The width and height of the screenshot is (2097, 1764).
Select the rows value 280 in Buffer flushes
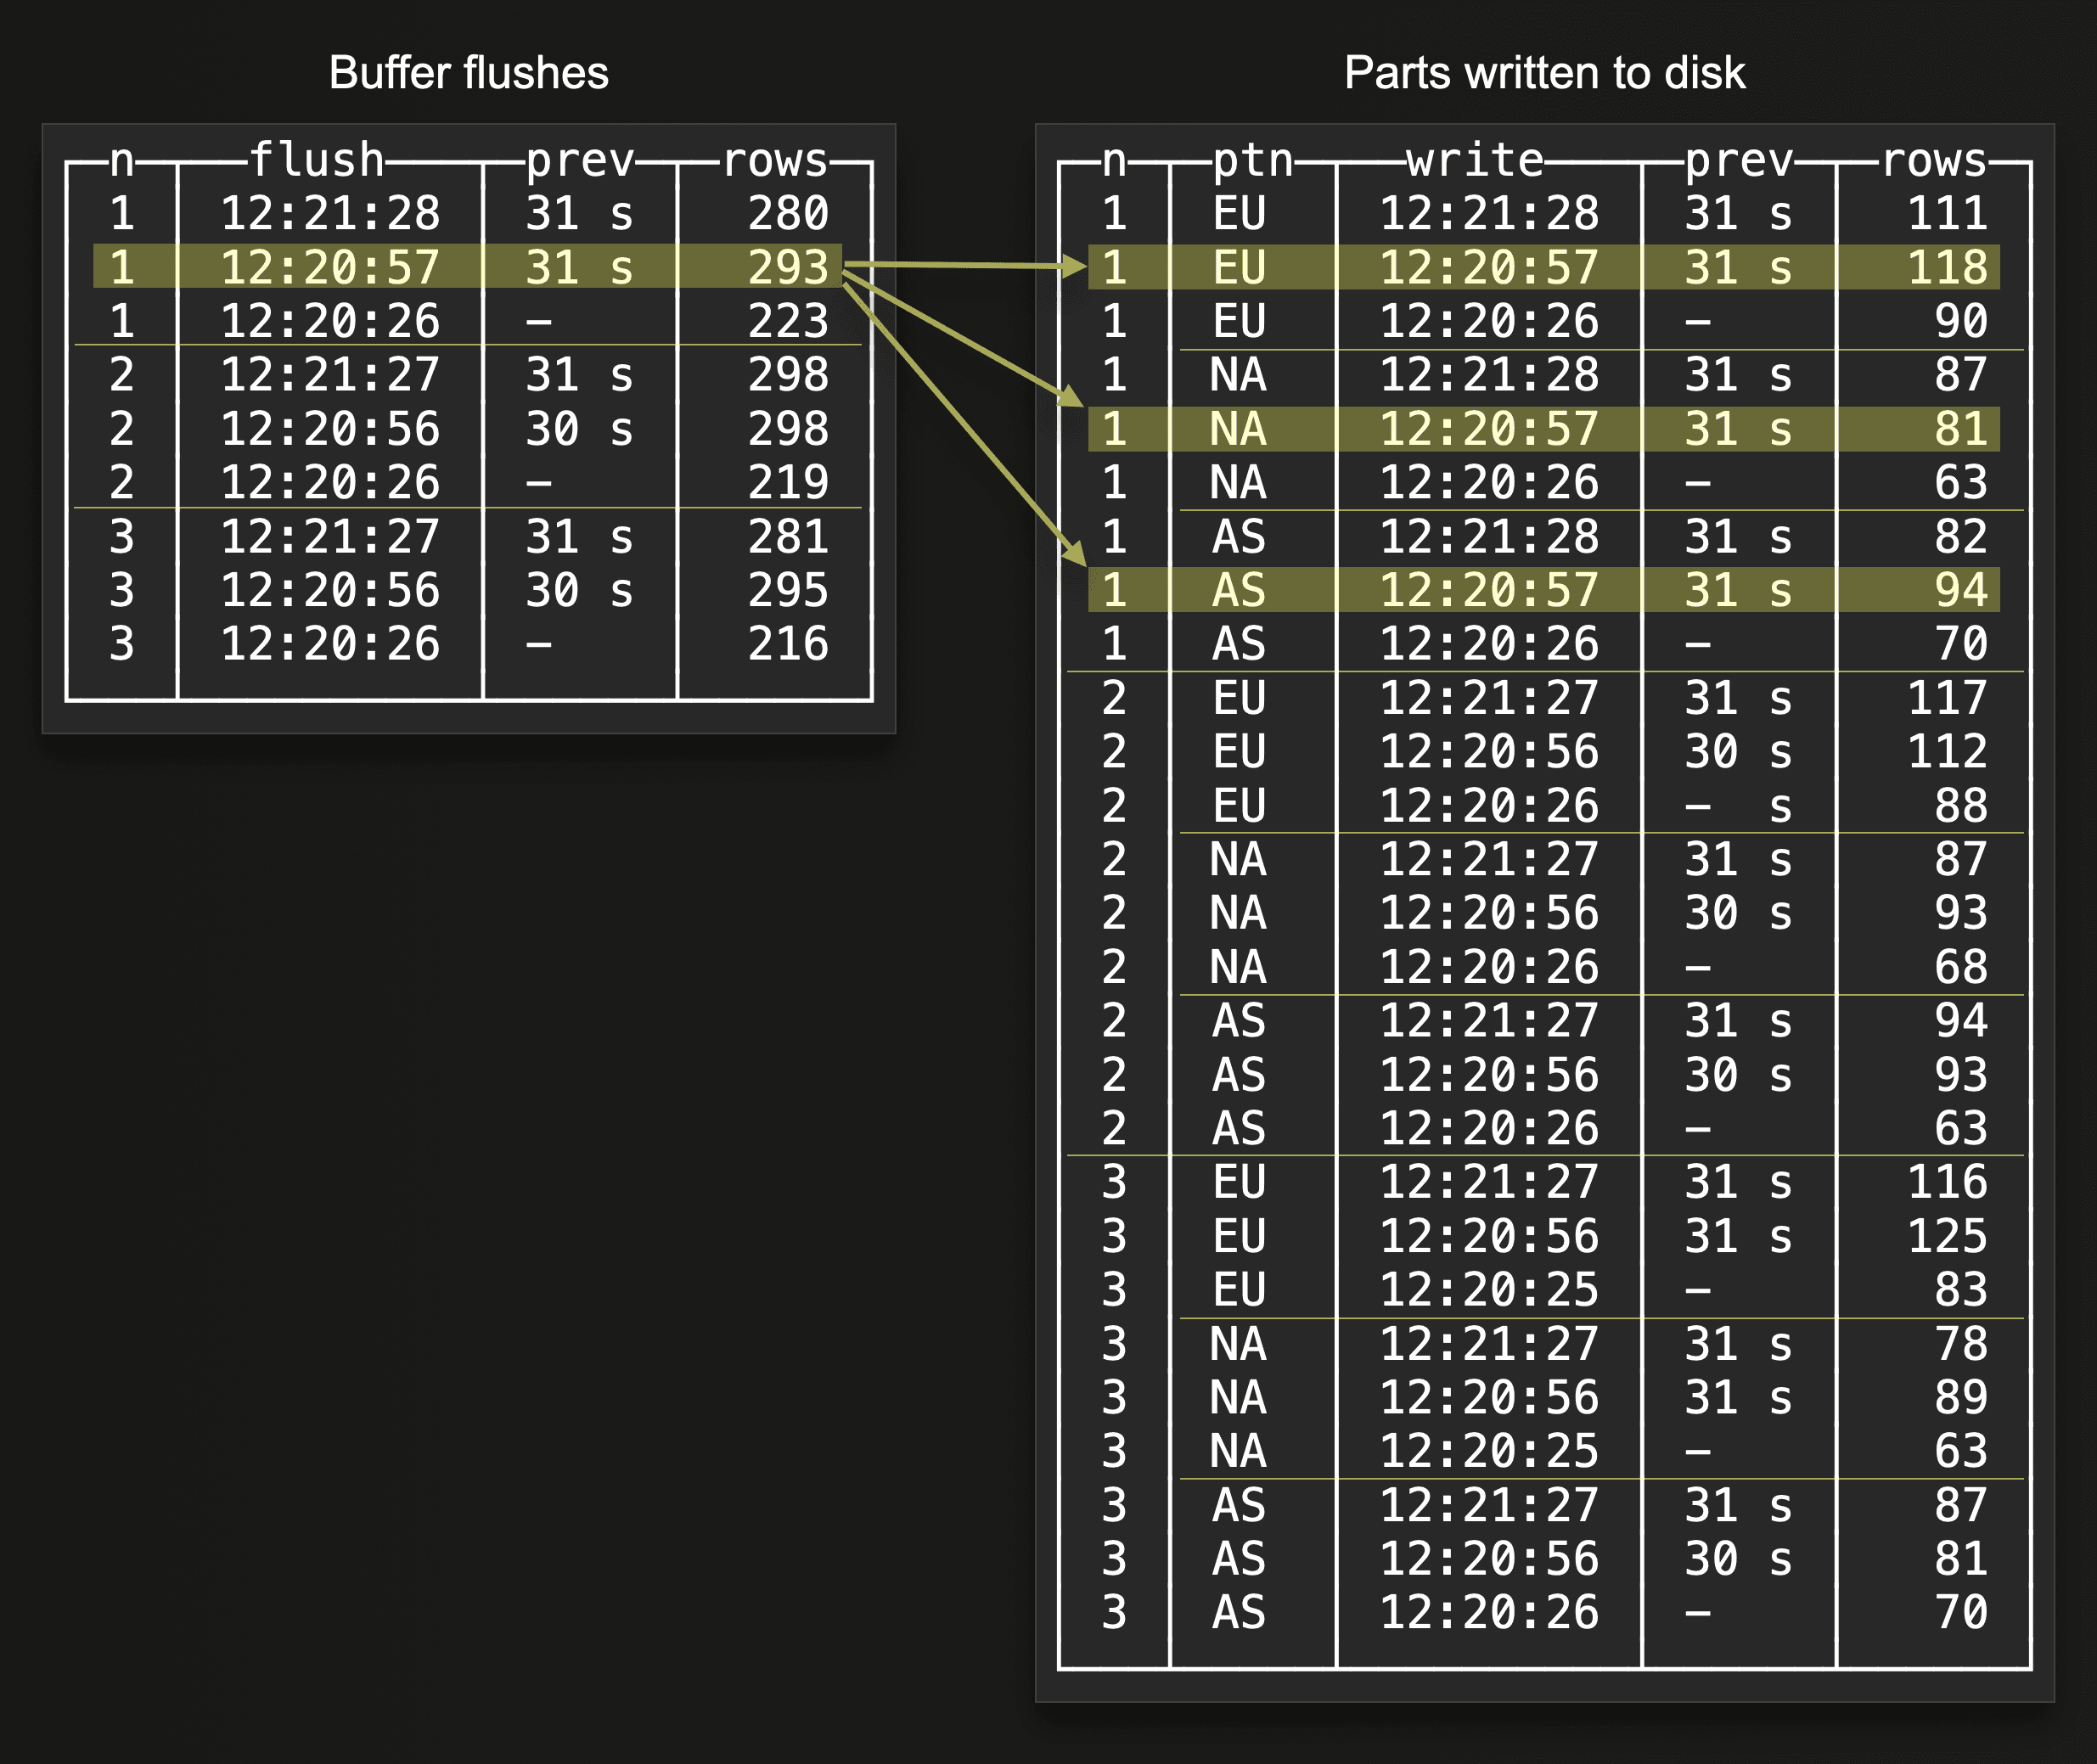coord(789,213)
